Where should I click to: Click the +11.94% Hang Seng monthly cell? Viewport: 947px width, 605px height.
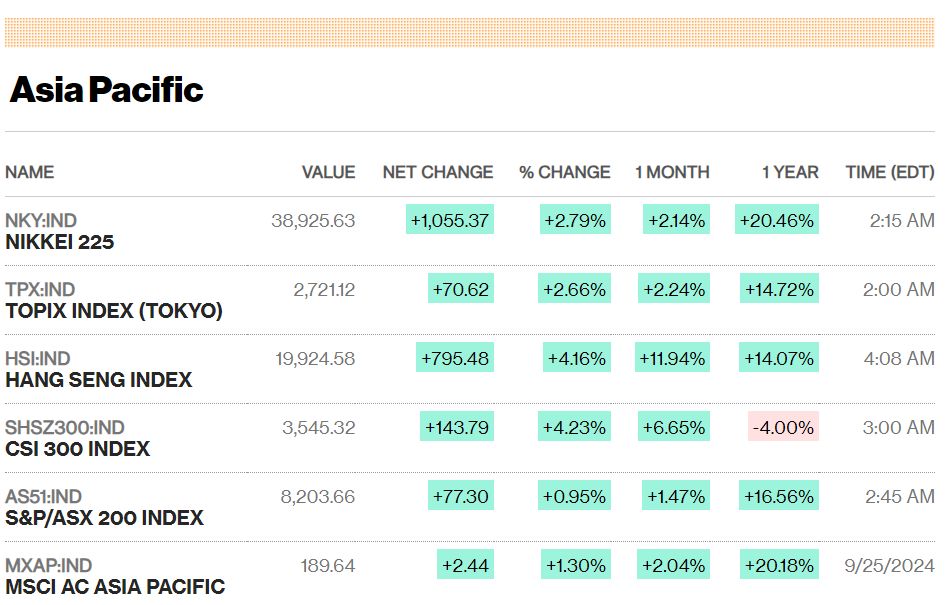coord(672,357)
